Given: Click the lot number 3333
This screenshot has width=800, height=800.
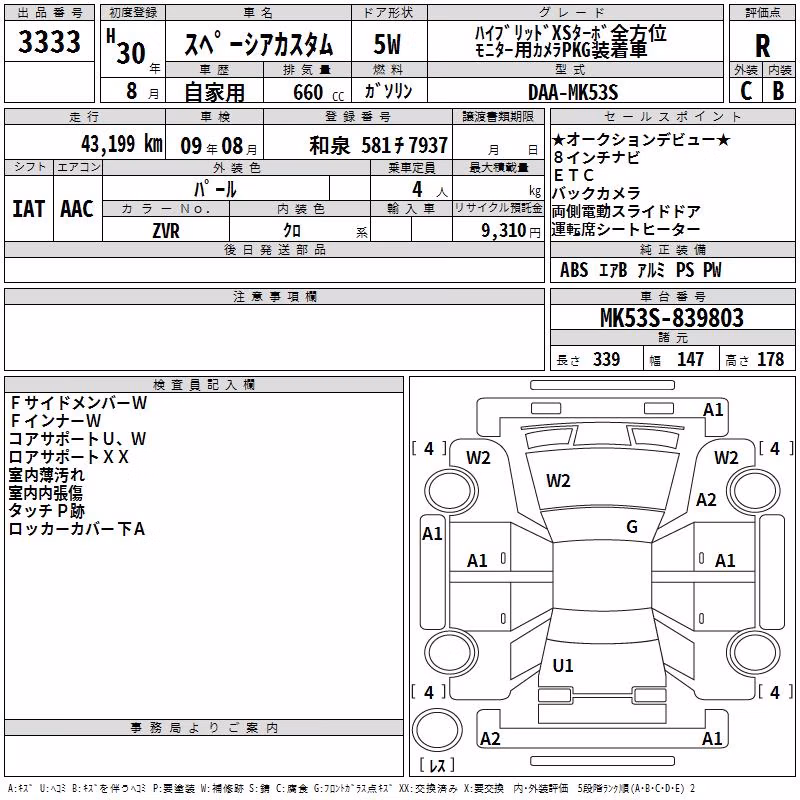Looking at the screenshot, I should 49,41.
